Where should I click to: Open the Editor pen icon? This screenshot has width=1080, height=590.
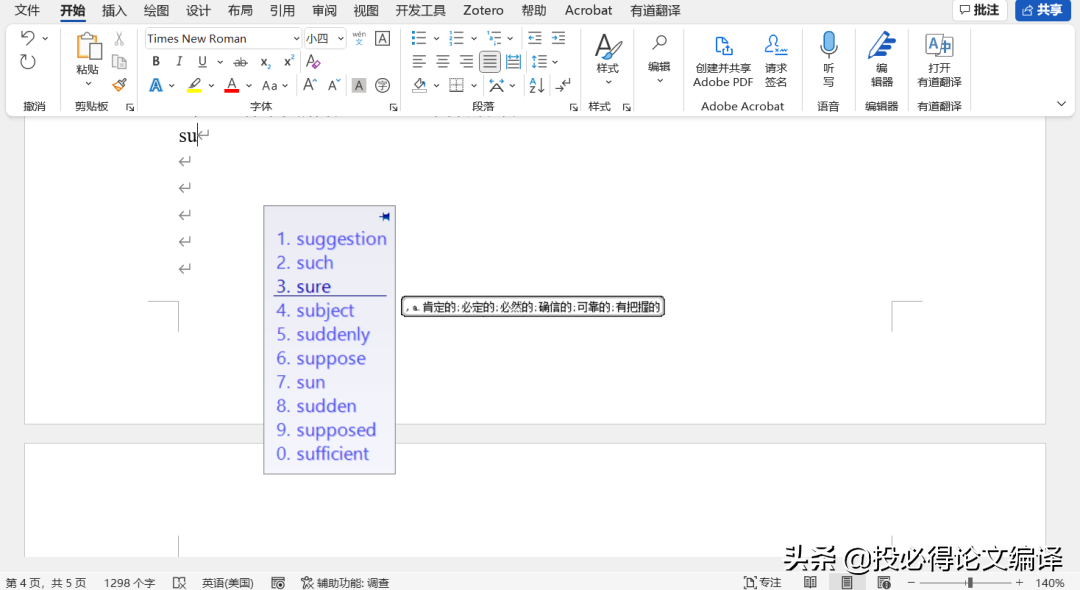pos(881,60)
